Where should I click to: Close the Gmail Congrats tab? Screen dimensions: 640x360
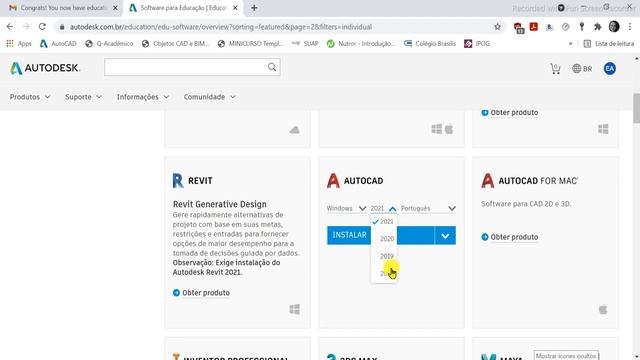pos(115,8)
